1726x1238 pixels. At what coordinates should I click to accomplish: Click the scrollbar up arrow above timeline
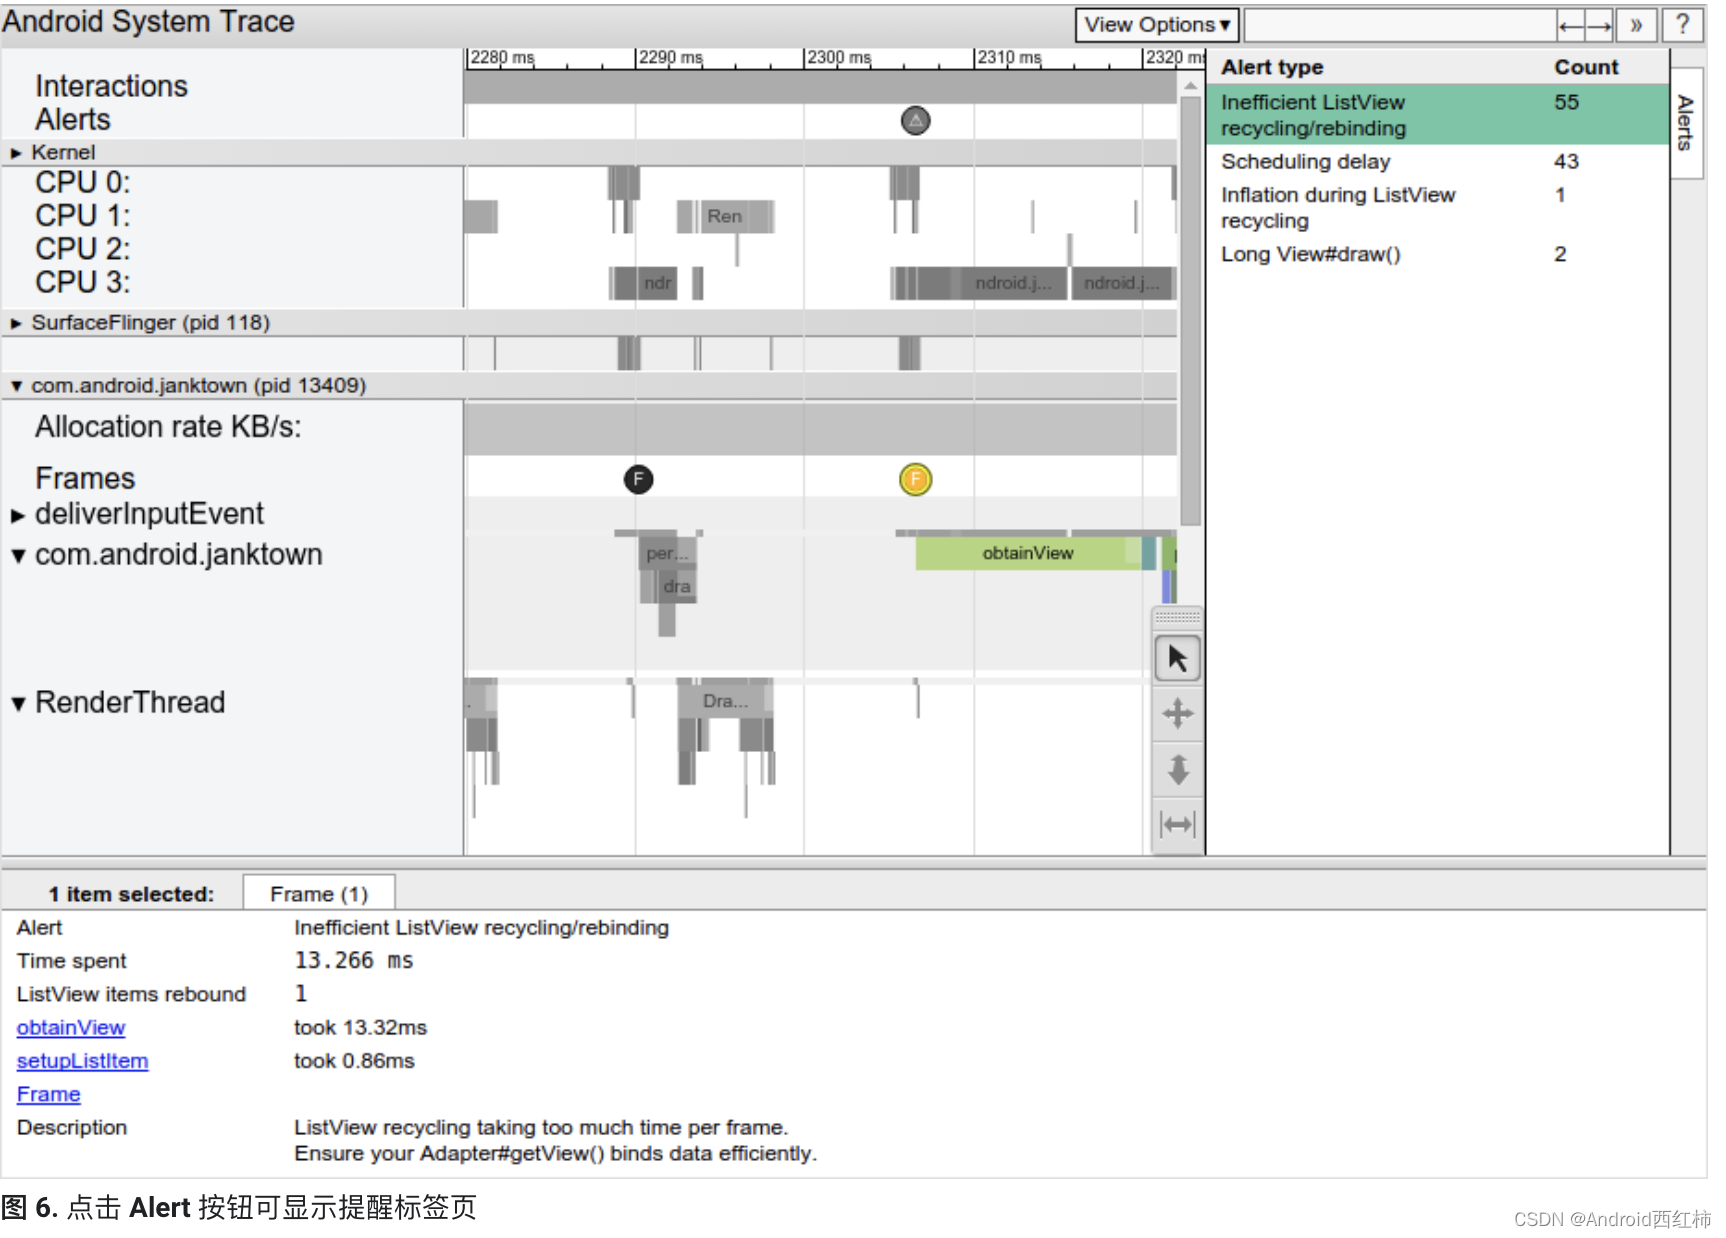coord(1190,87)
